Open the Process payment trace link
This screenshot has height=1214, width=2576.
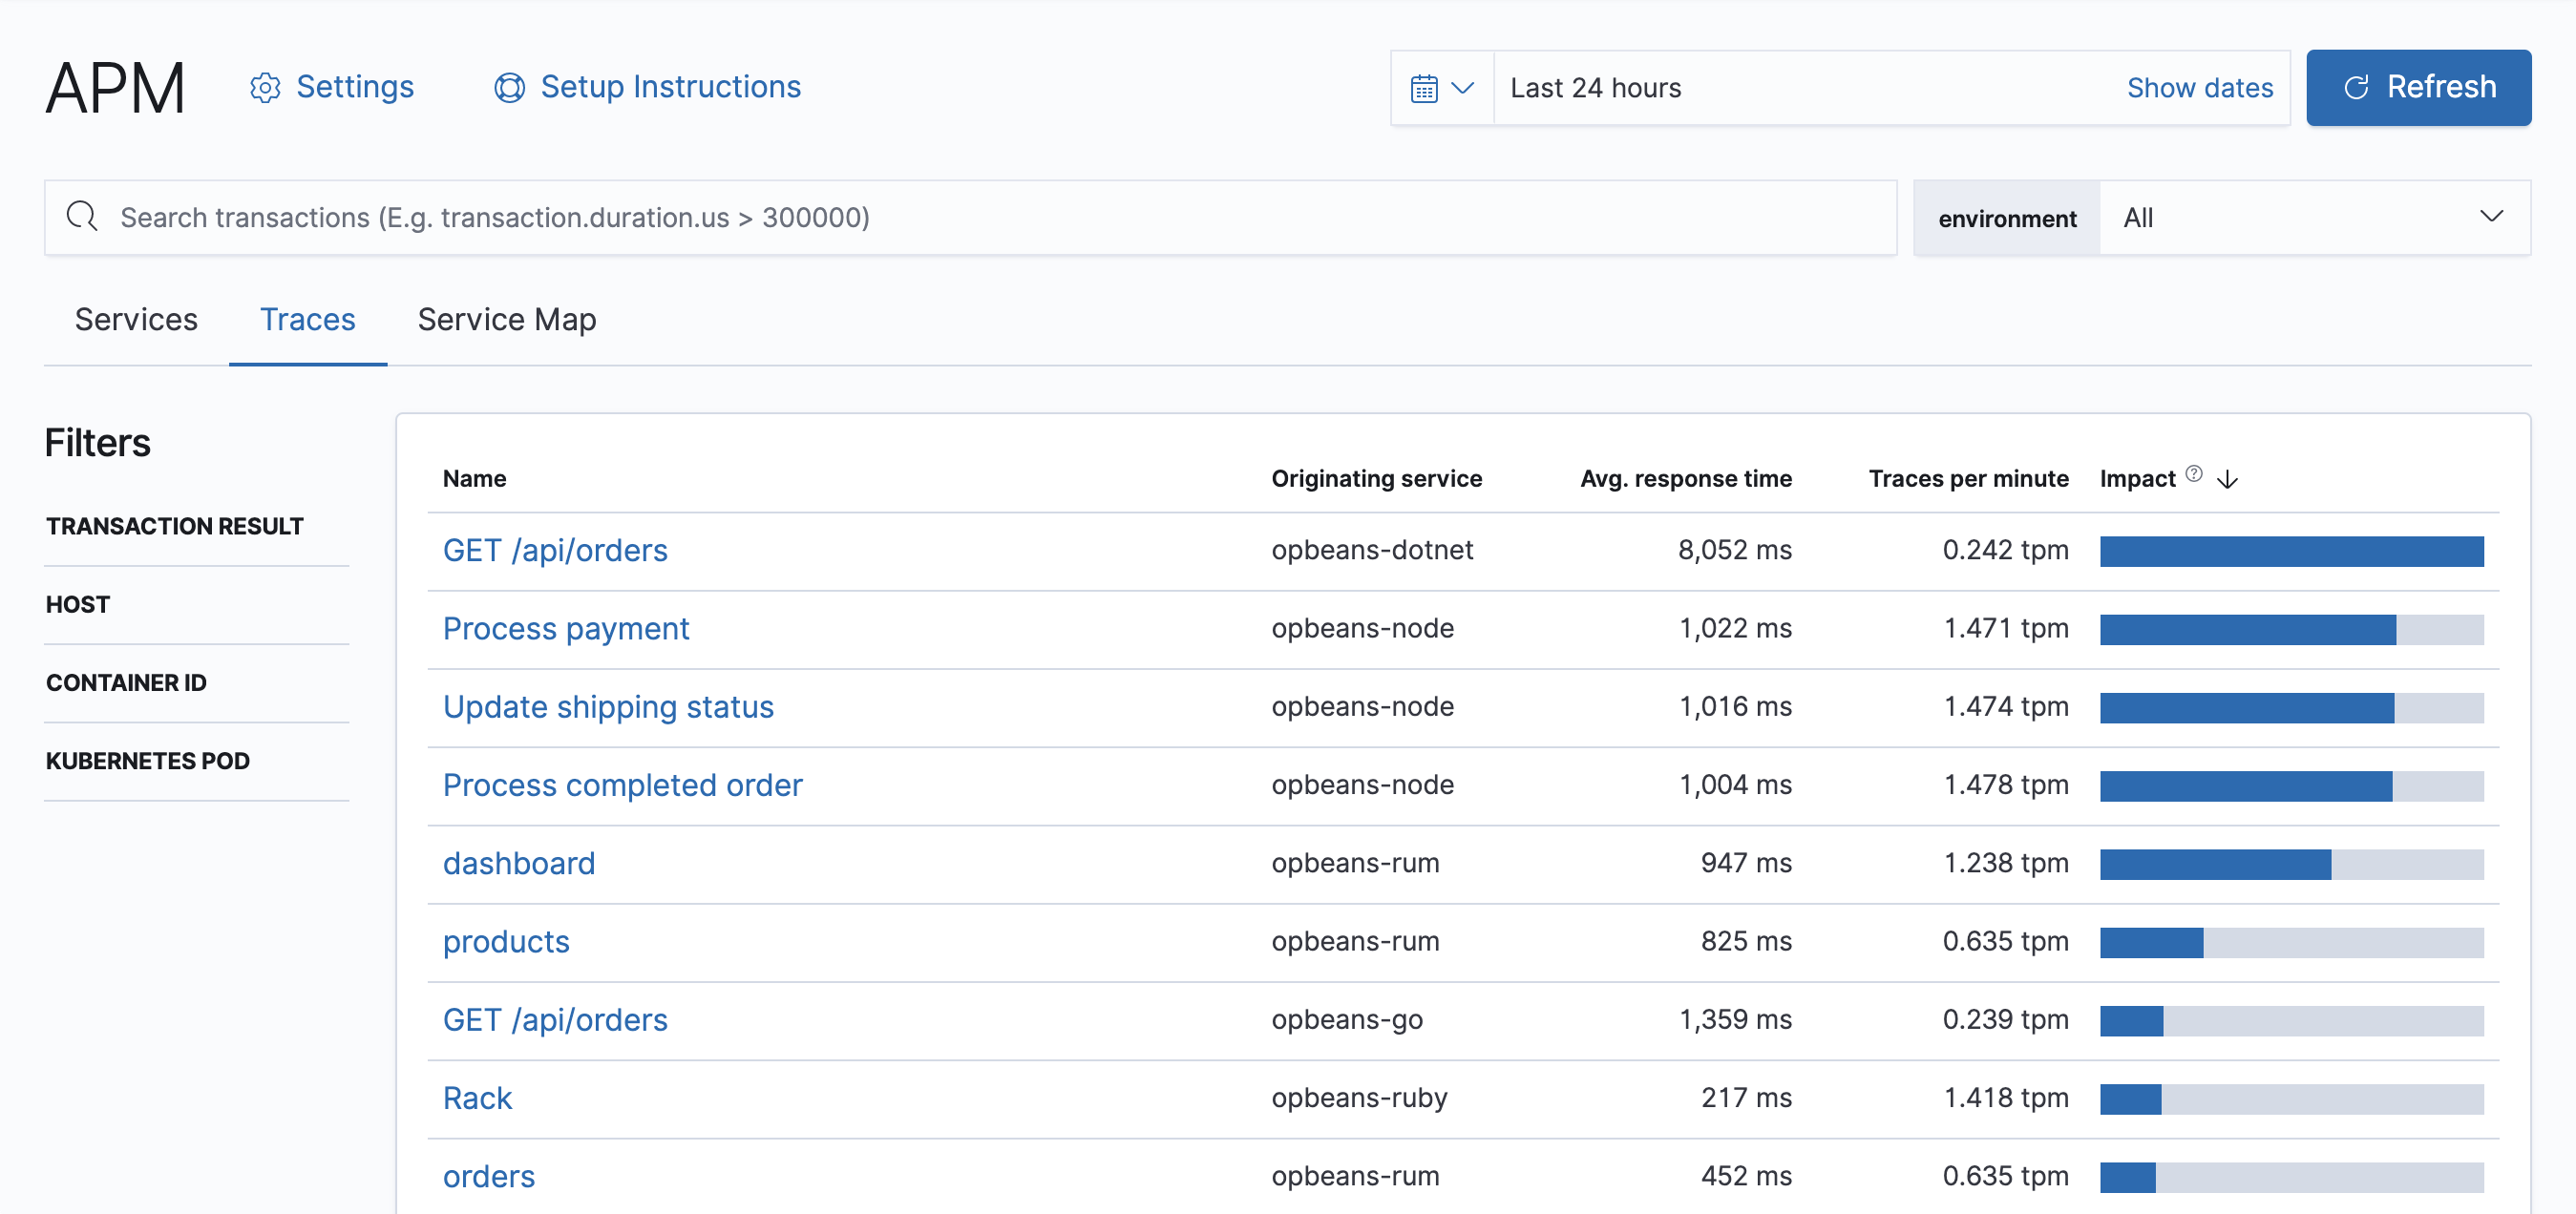[565, 628]
